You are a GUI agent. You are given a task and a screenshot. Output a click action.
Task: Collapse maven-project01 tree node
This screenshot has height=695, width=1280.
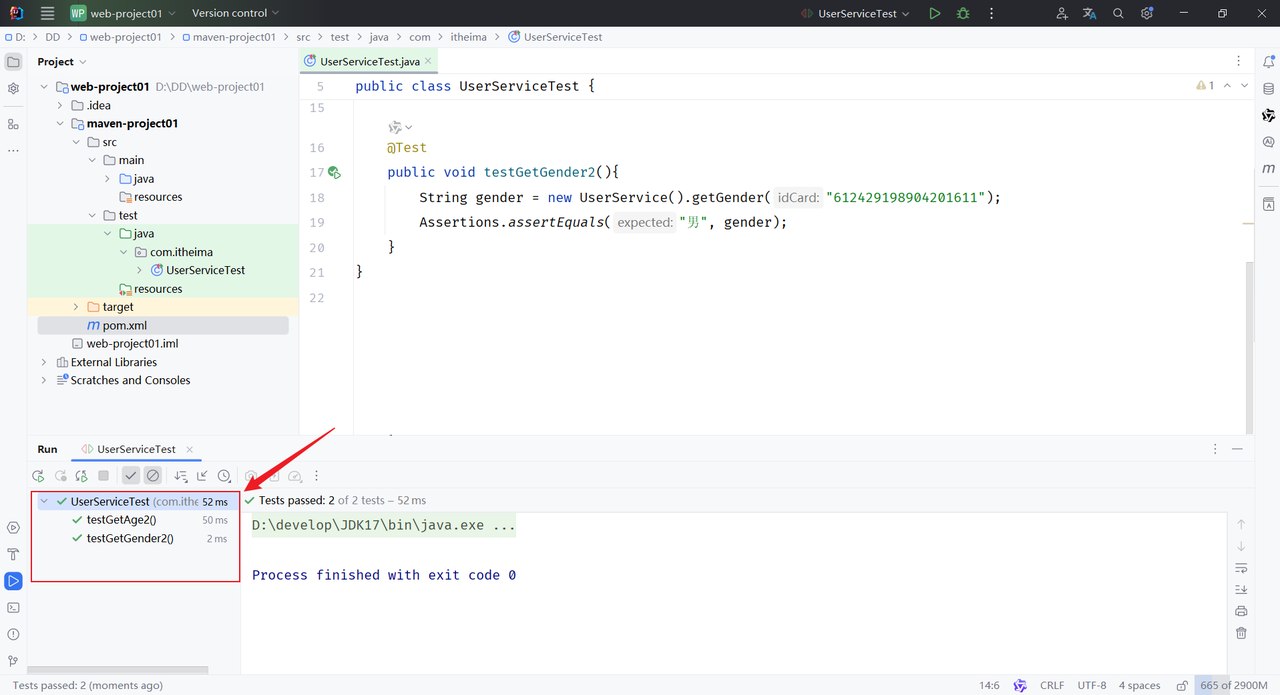pyautogui.click(x=60, y=124)
